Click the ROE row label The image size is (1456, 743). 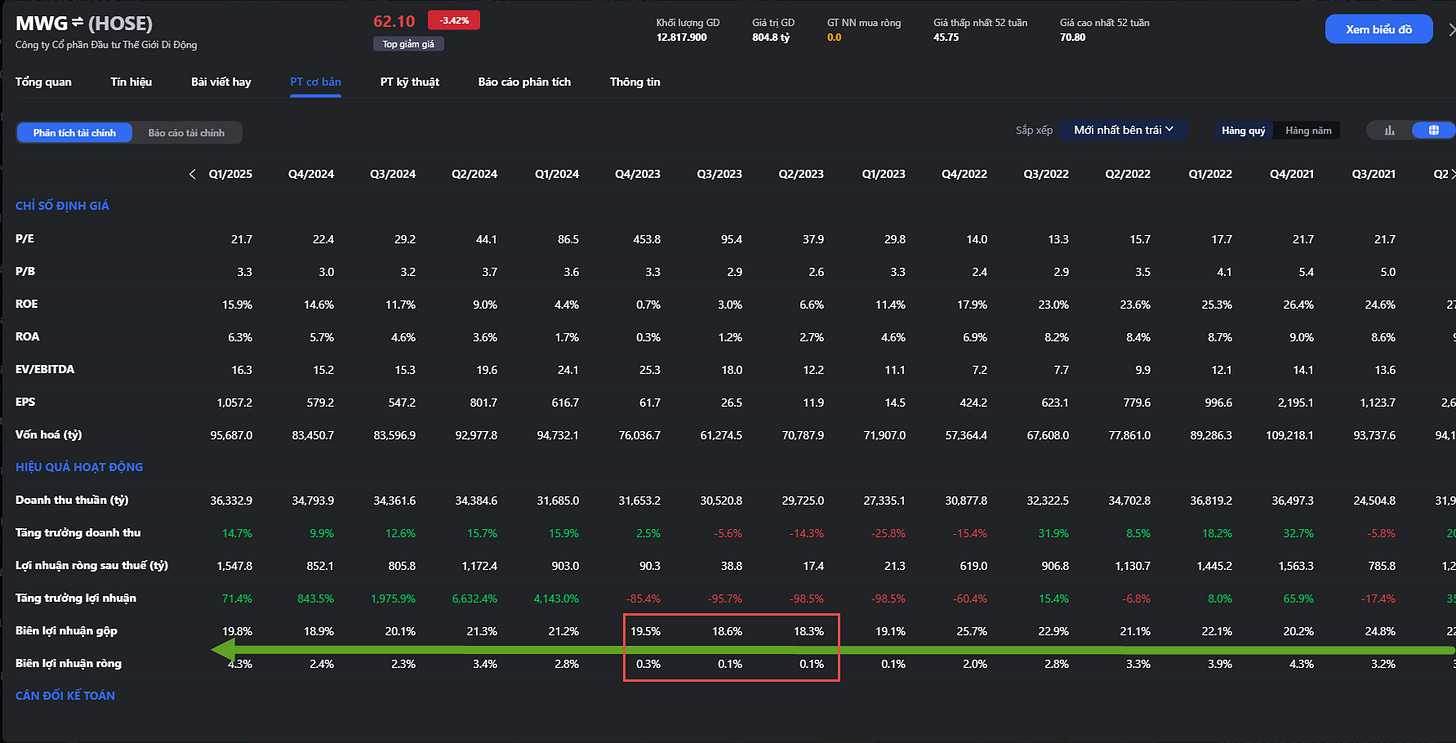27,304
